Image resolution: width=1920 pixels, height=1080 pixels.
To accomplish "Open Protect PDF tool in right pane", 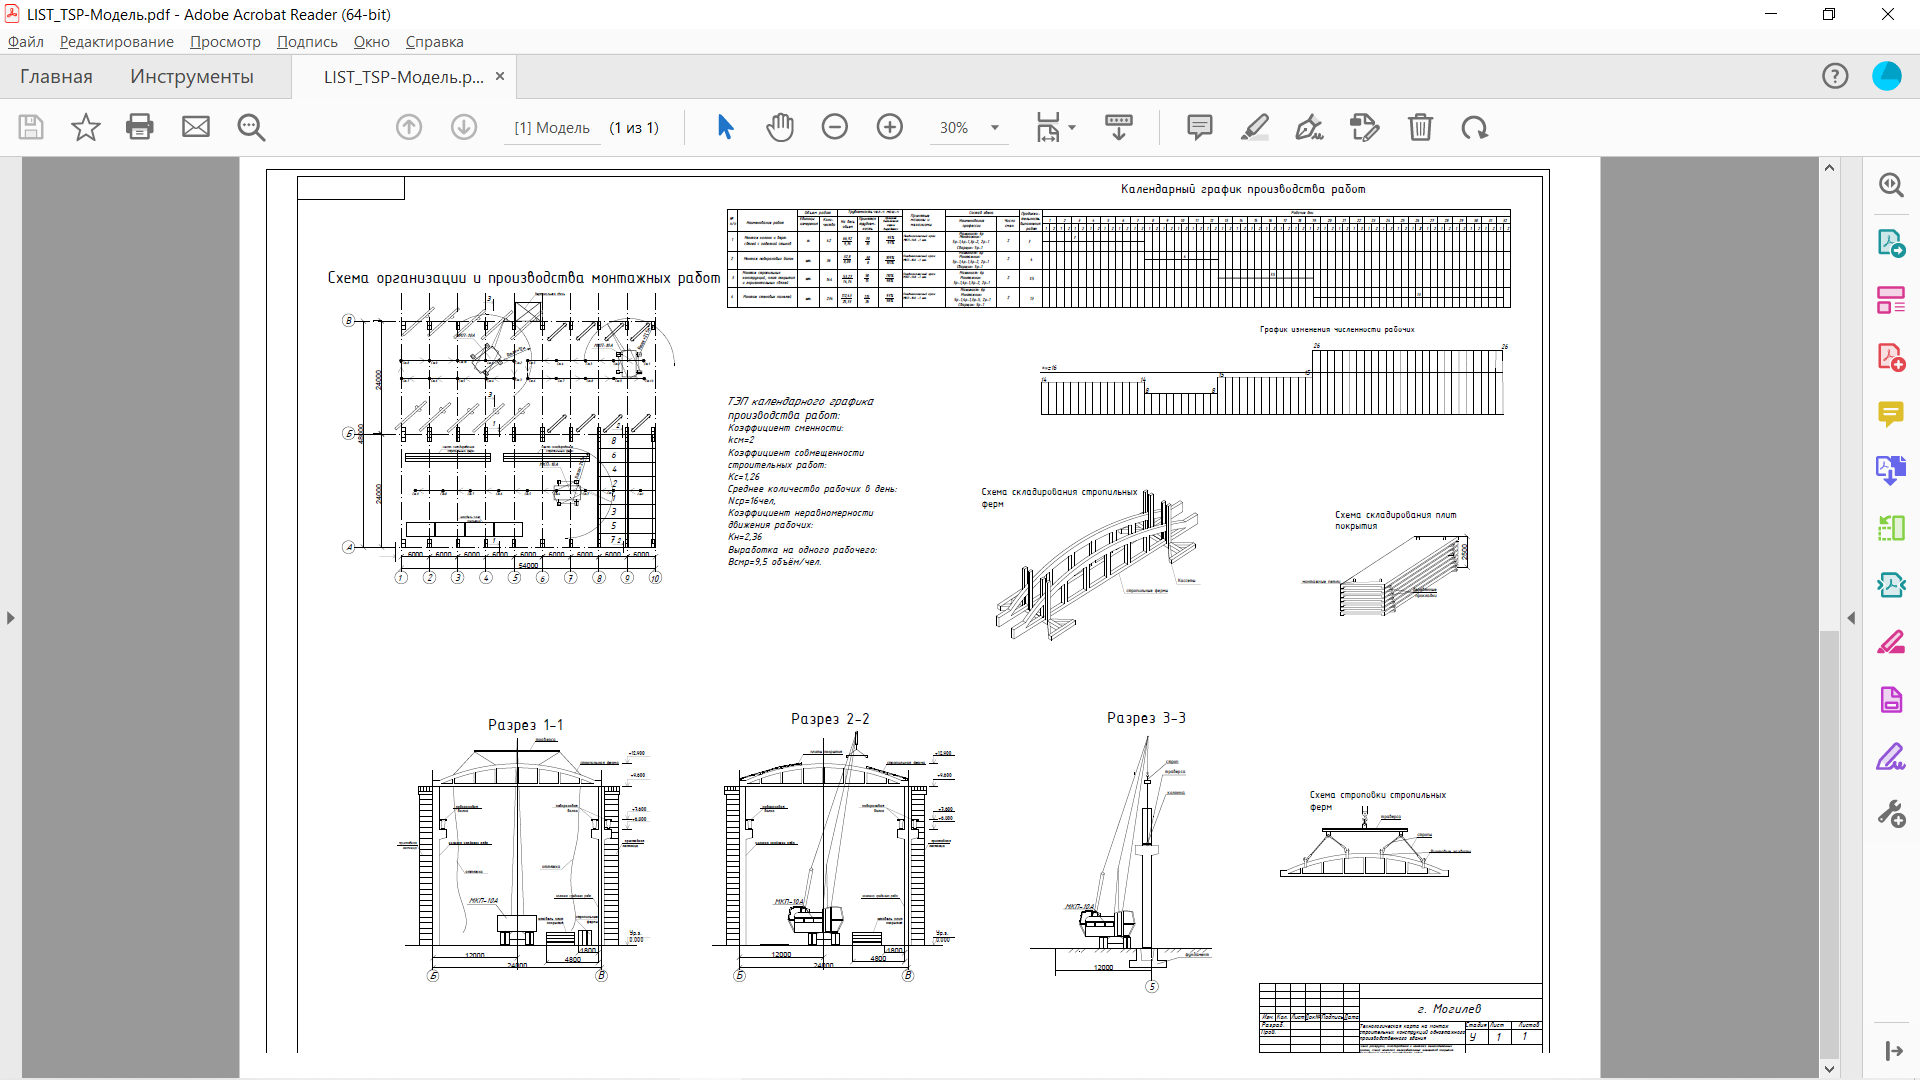I will [x=1891, y=699].
